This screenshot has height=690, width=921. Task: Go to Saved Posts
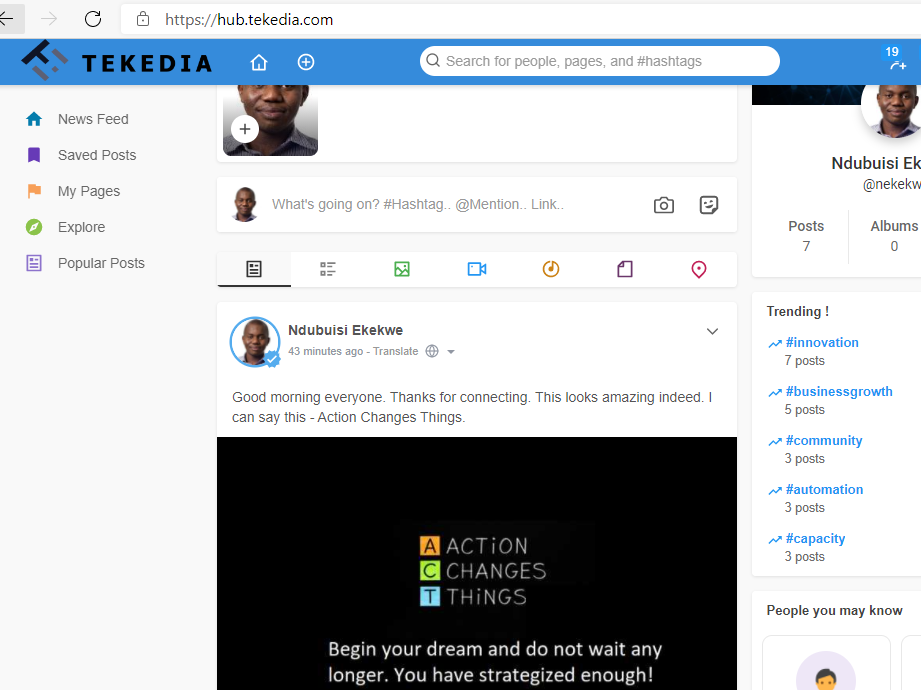click(x=97, y=155)
